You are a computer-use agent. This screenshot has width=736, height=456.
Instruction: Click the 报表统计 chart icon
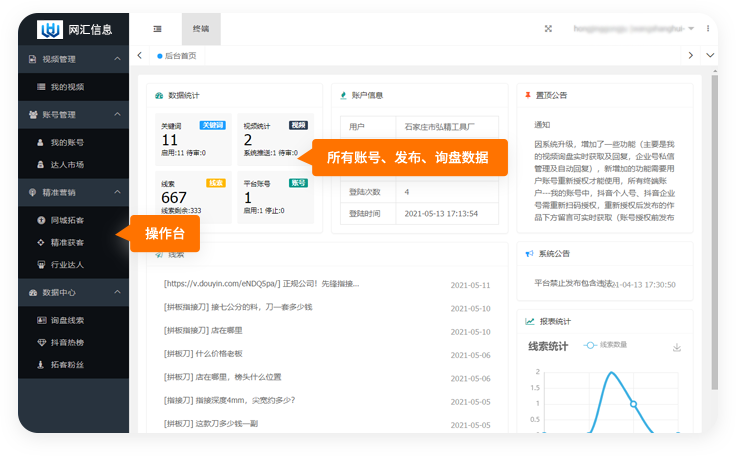pyautogui.click(x=530, y=321)
